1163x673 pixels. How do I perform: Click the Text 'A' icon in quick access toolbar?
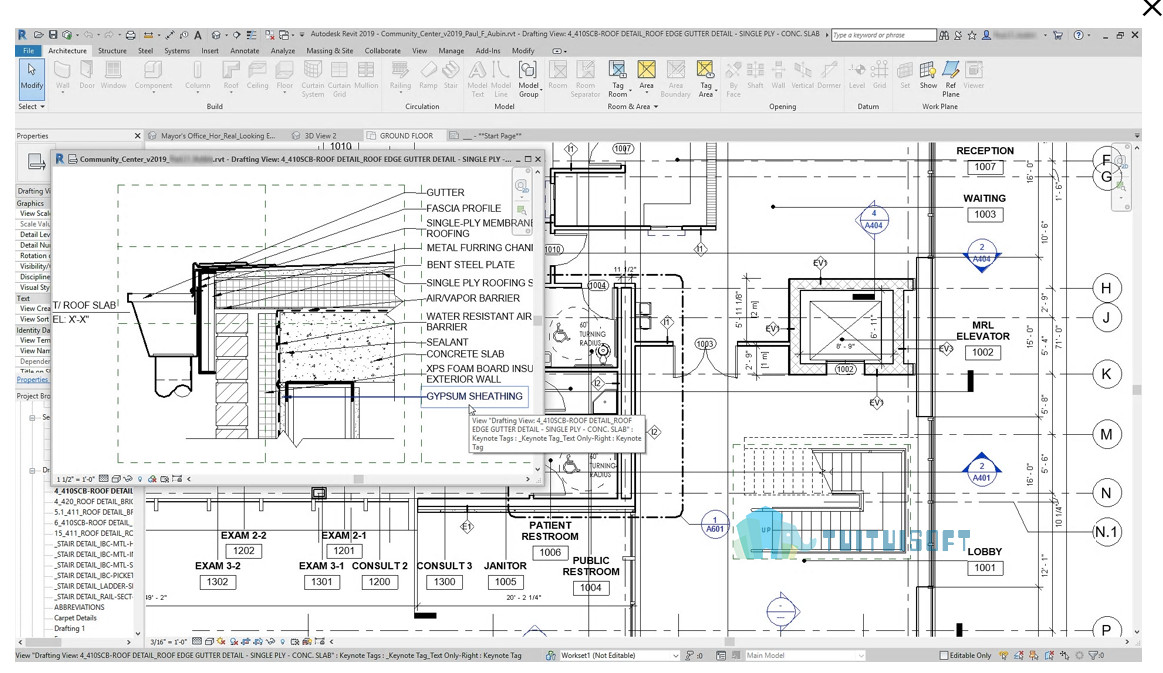(198, 34)
